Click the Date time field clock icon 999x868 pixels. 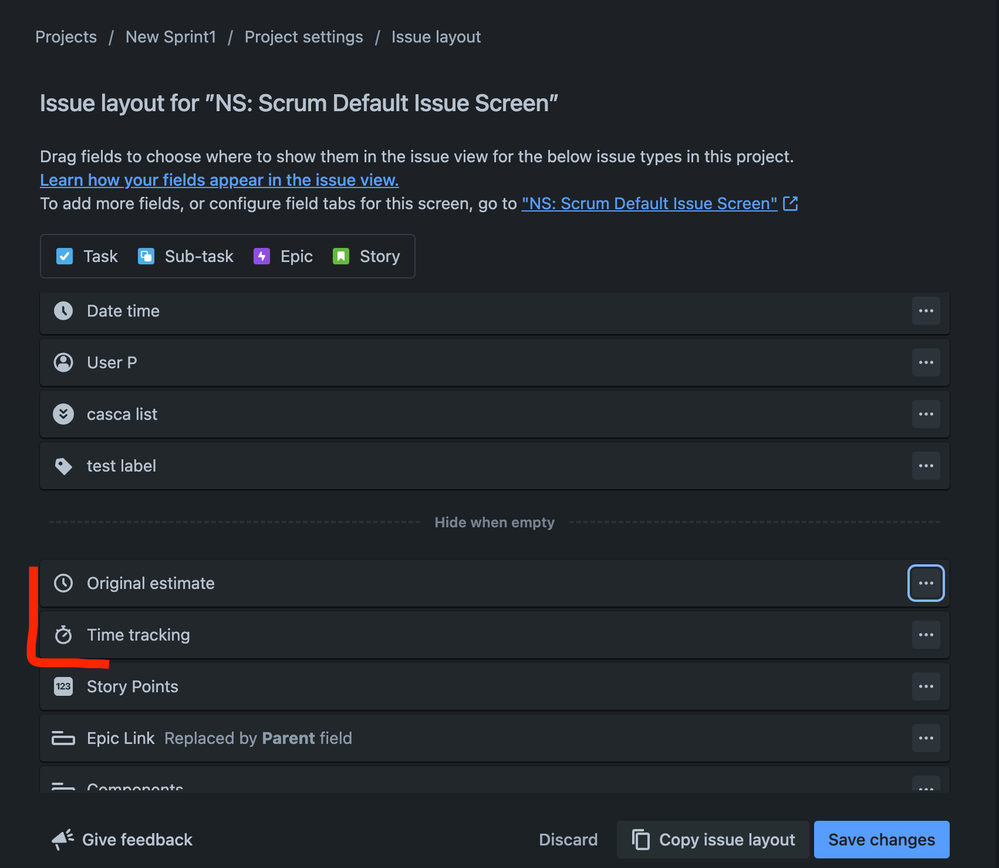coord(63,311)
